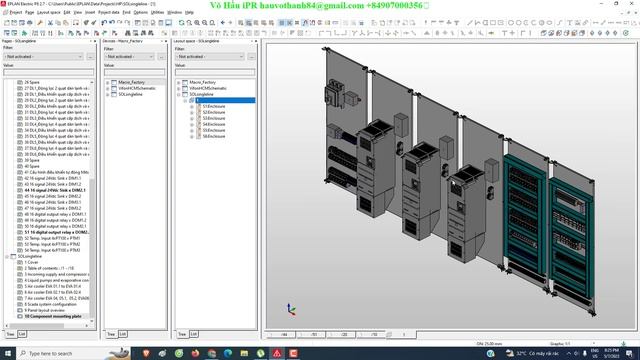Viewport: 640px width, 360px height.
Task: Expand SOLongleline in Devices navigator
Action: pos(108,94)
